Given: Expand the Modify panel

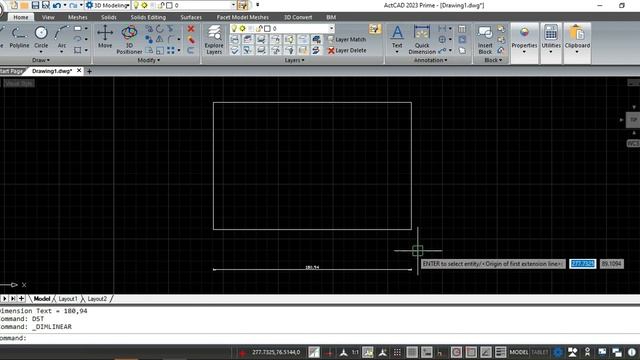Looking at the screenshot, I should (x=149, y=60).
